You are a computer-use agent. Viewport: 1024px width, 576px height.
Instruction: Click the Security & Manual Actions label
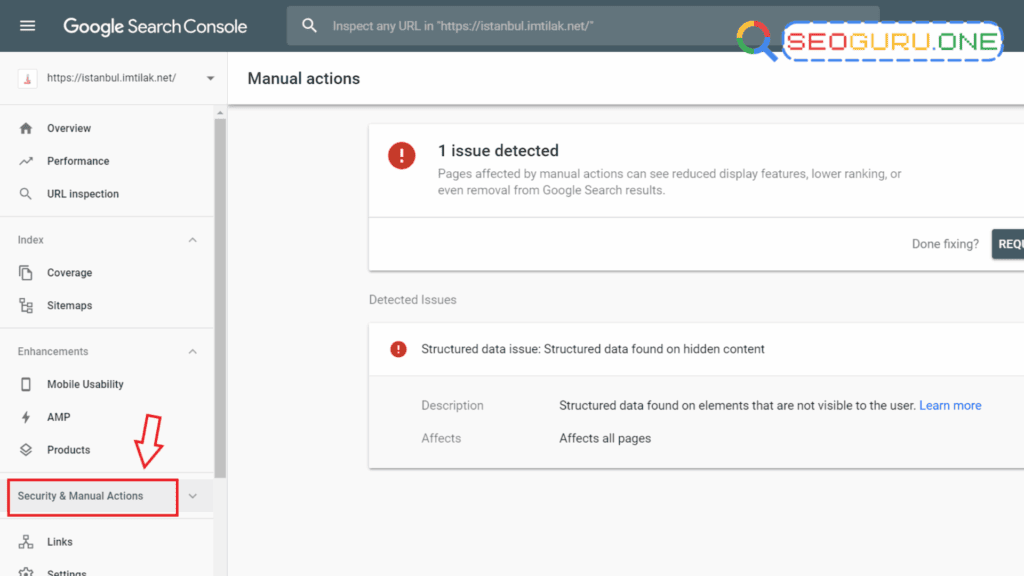pos(80,496)
